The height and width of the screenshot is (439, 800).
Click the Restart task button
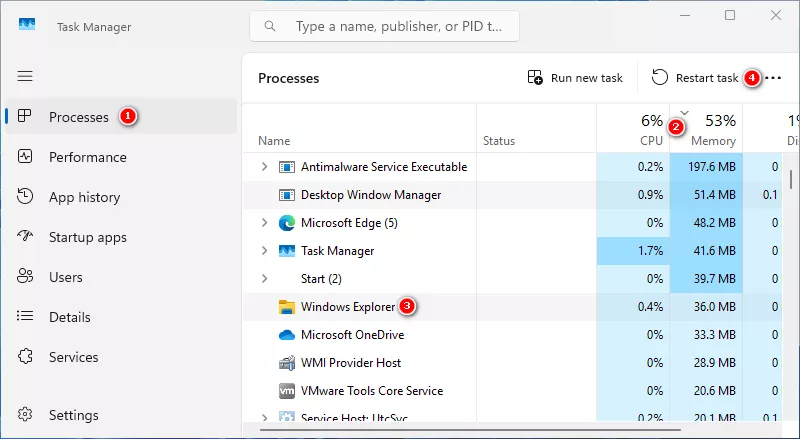point(694,78)
